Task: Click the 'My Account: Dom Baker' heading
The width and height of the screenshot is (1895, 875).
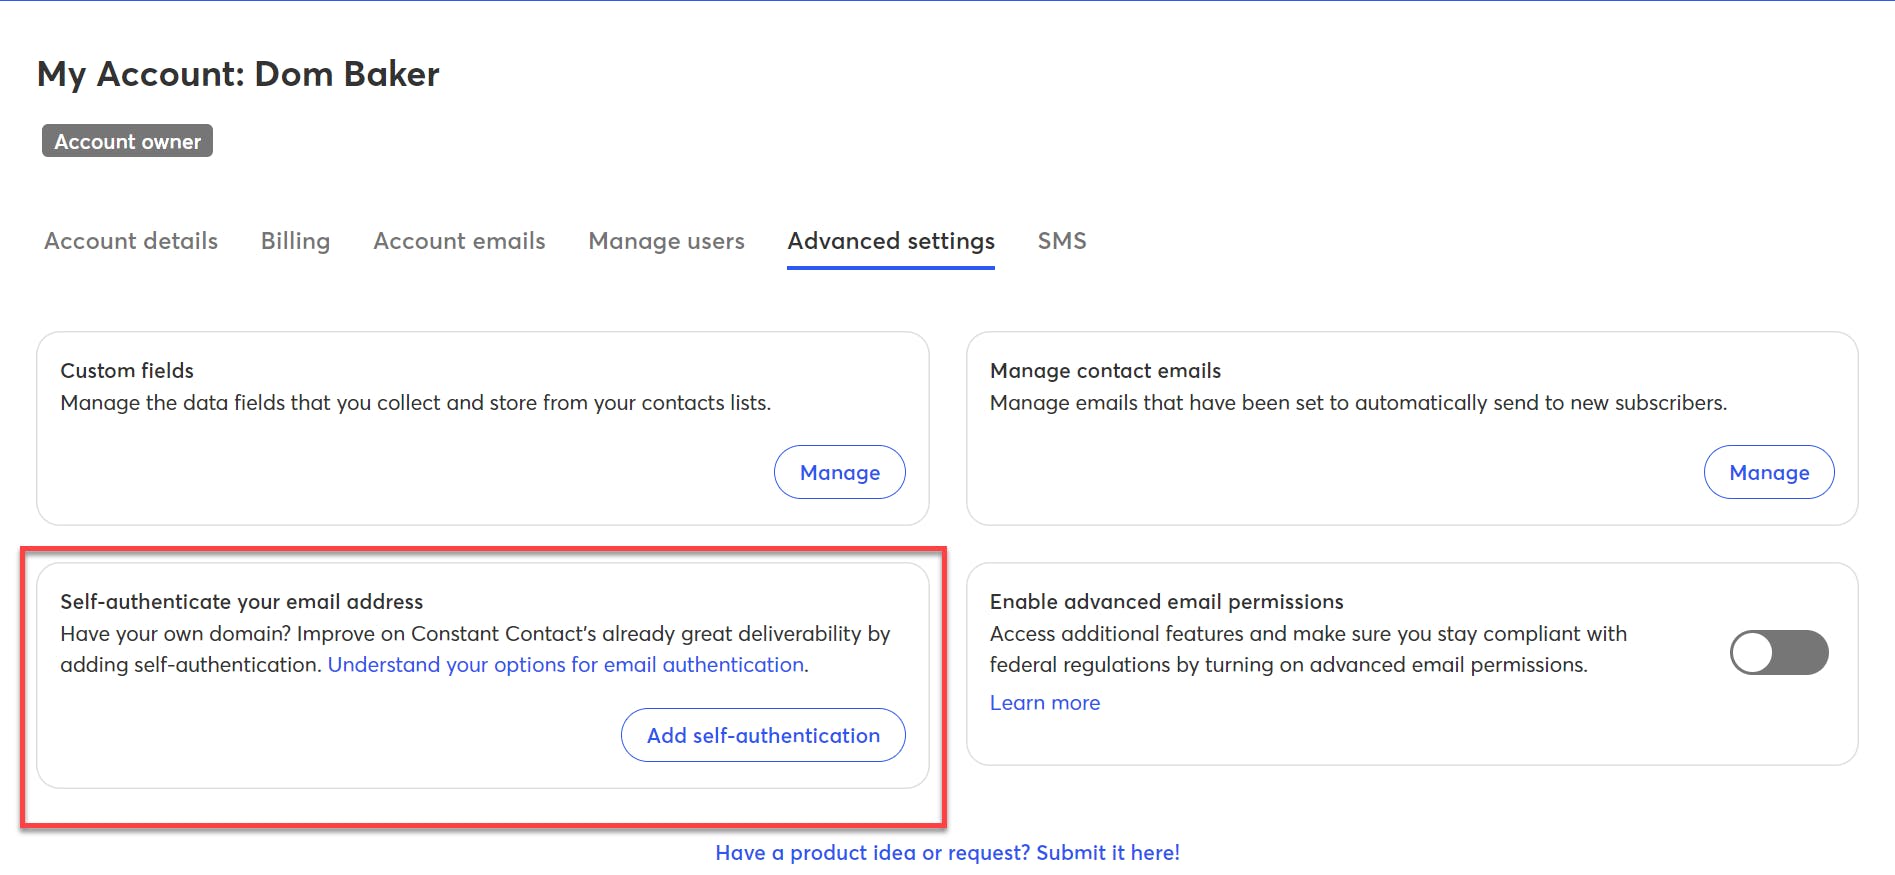Action: [238, 74]
